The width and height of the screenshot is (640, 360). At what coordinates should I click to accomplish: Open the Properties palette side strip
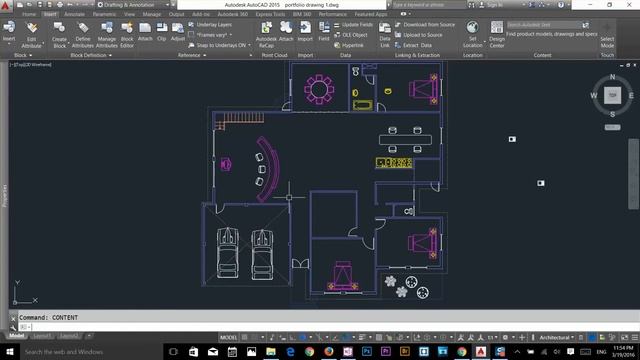4,196
